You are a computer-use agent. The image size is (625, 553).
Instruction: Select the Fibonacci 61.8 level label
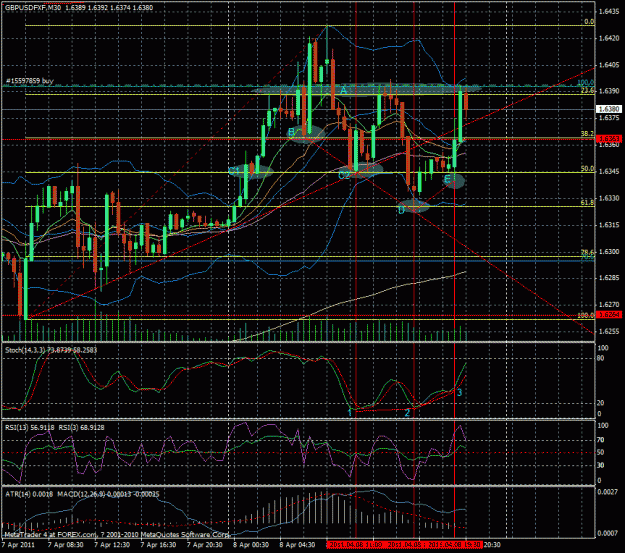pos(588,203)
